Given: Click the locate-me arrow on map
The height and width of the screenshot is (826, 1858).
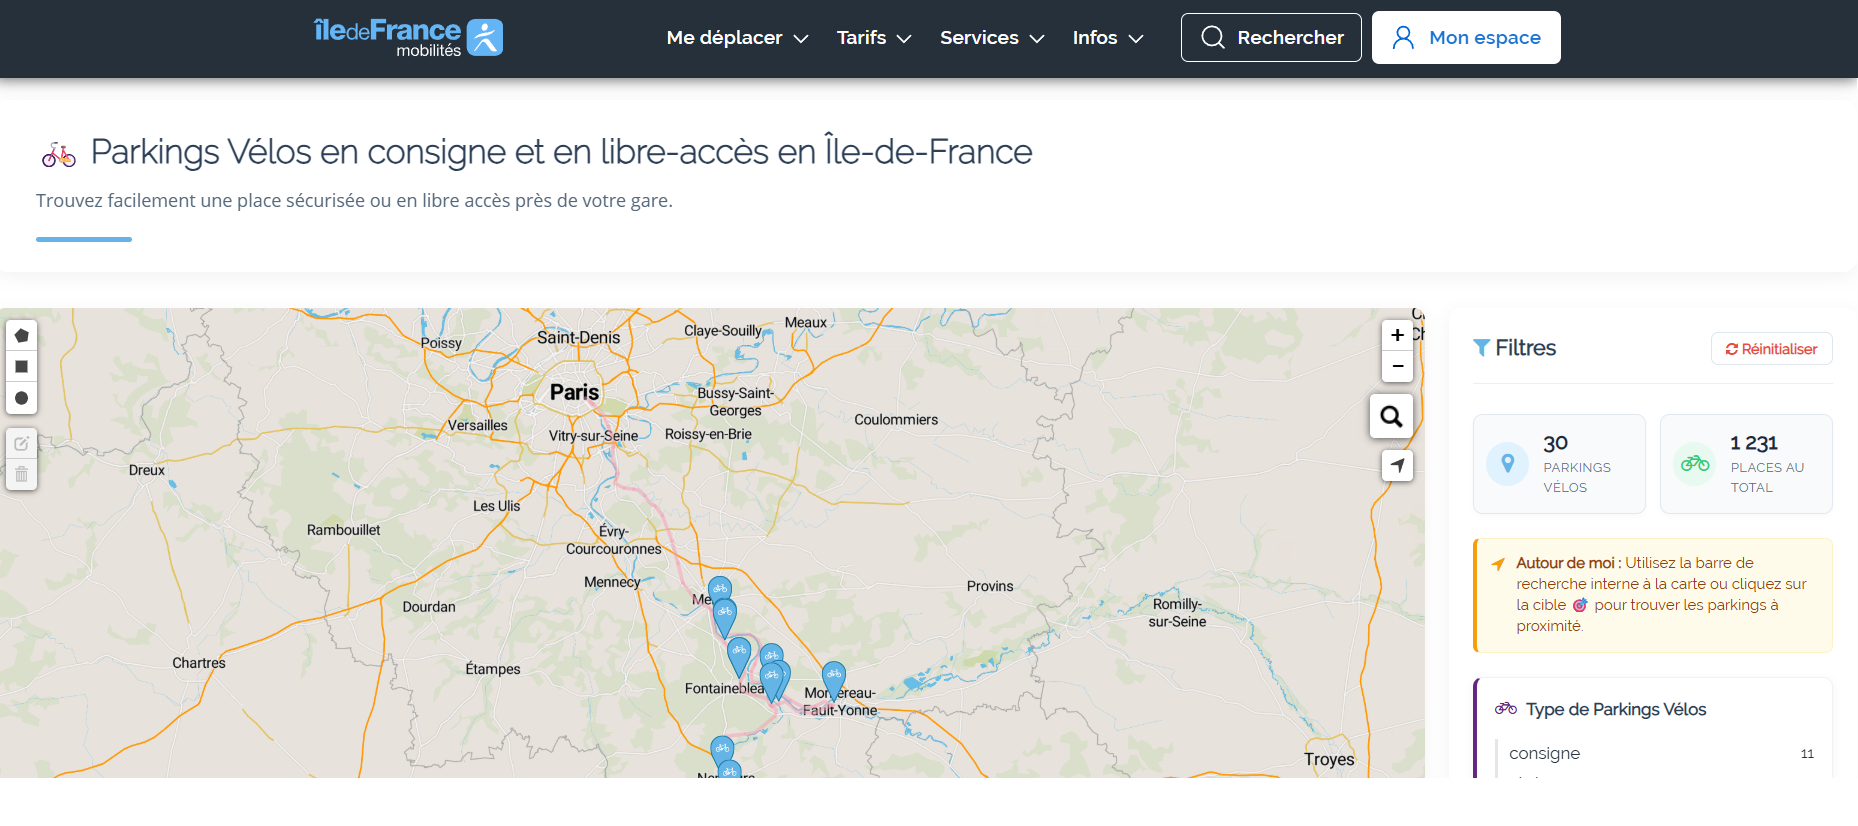Looking at the screenshot, I should coord(1397,465).
